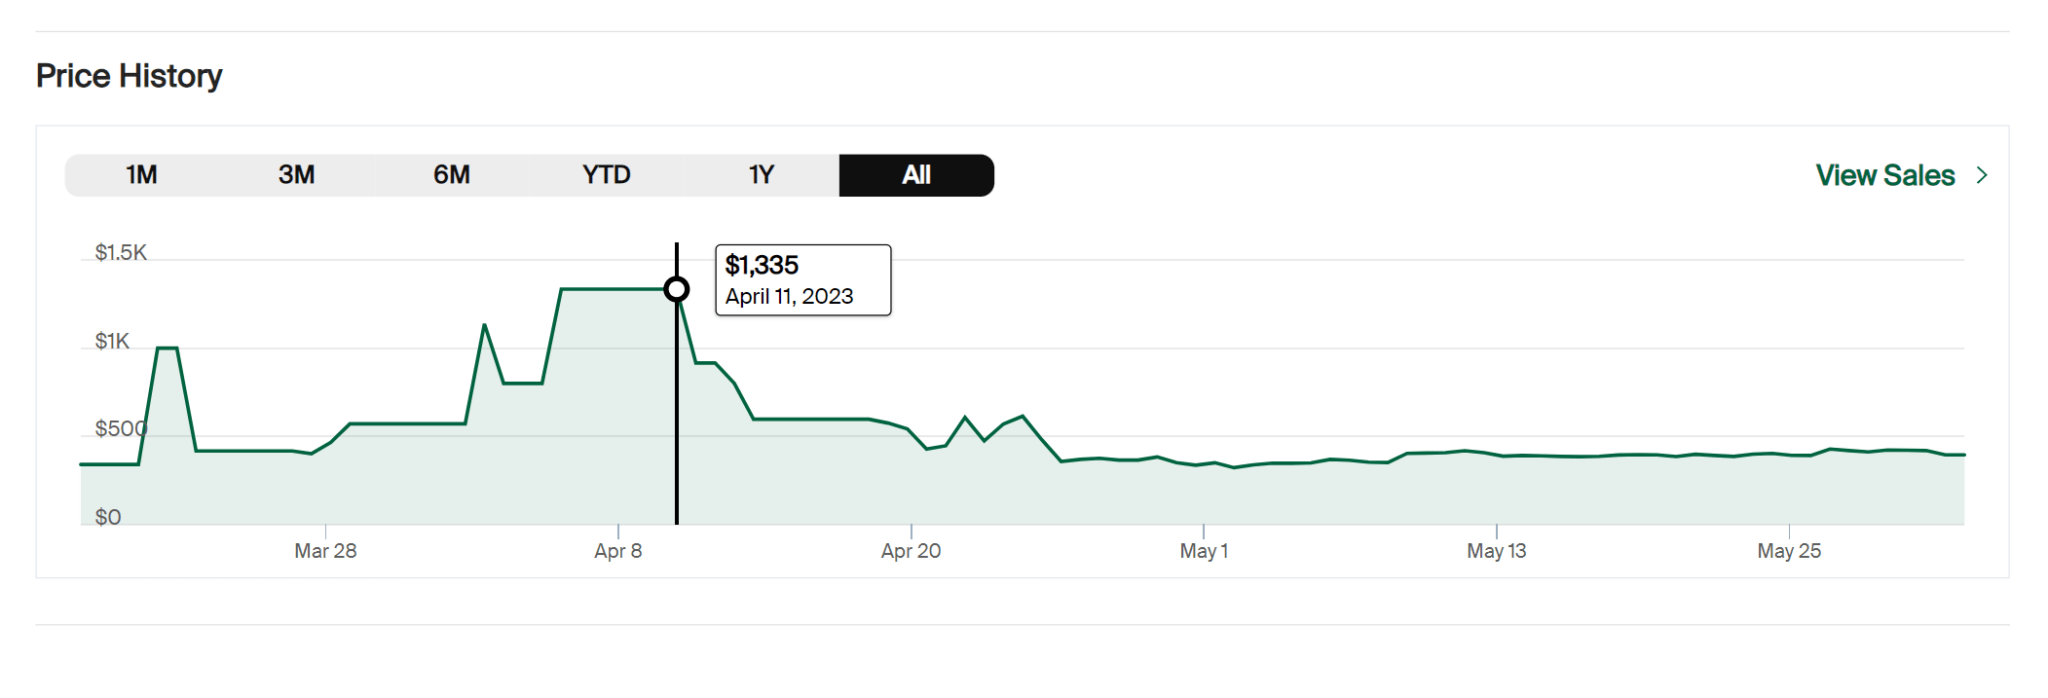Viewport: 2048px width, 698px height.
Task: Click the Price History heading
Action: pyautogui.click(x=129, y=76)
